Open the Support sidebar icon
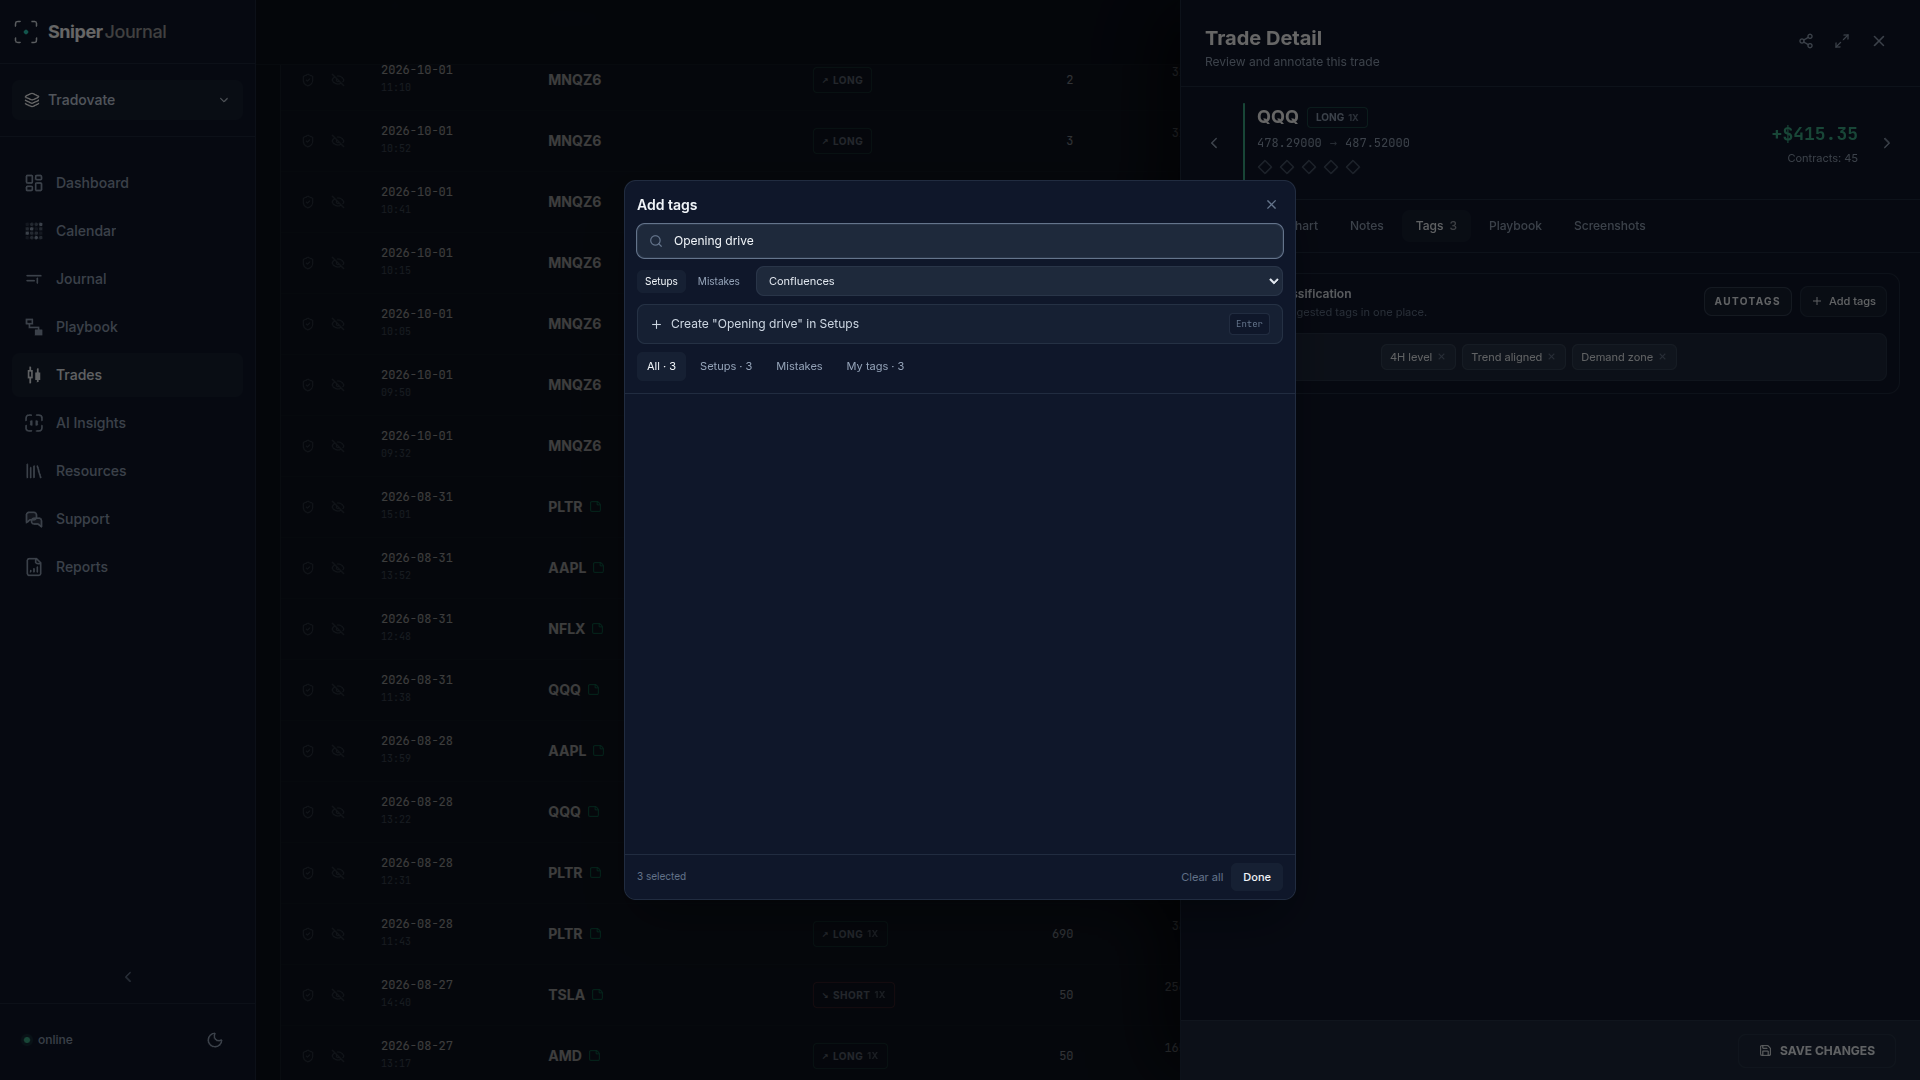 (x=34, y=519)
